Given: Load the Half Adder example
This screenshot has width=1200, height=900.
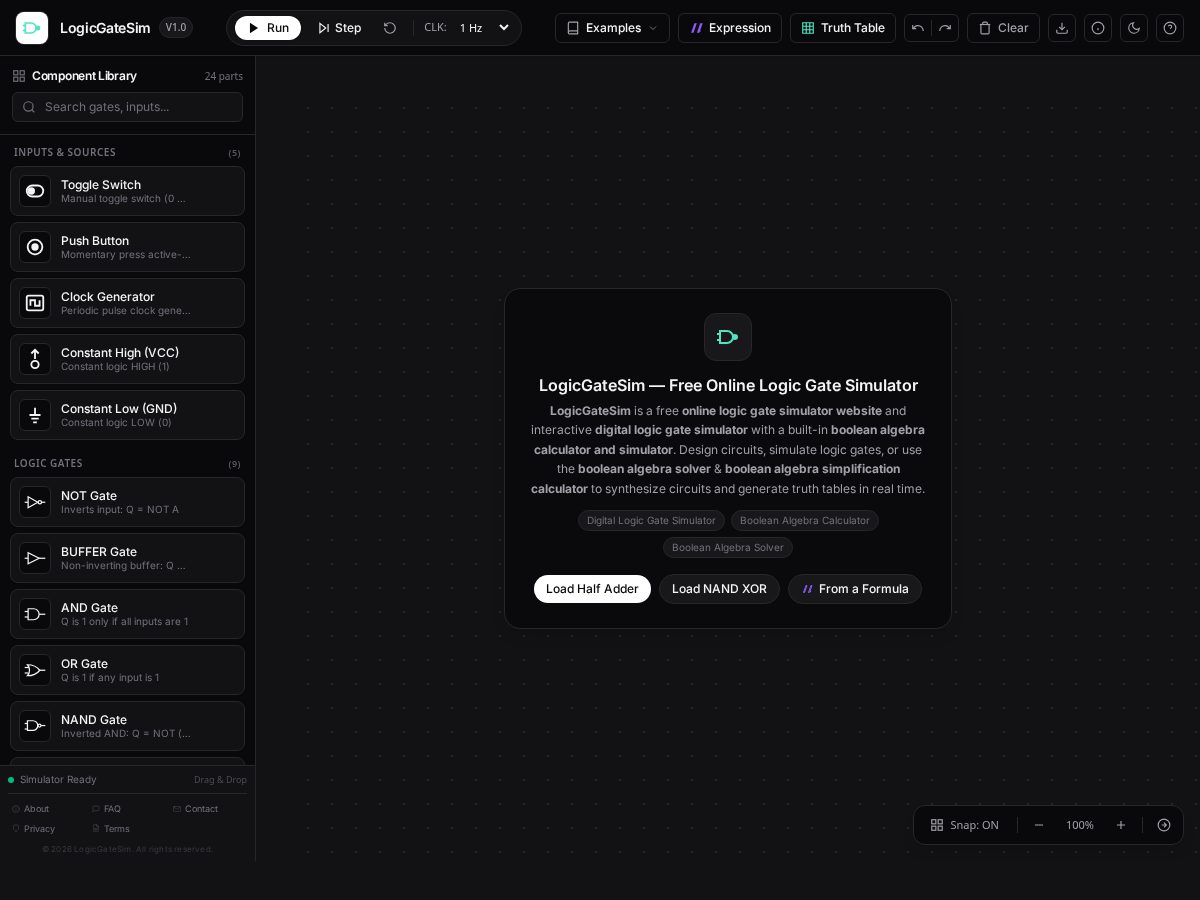Looking at the screenshot, I should [x=592, y=589].
